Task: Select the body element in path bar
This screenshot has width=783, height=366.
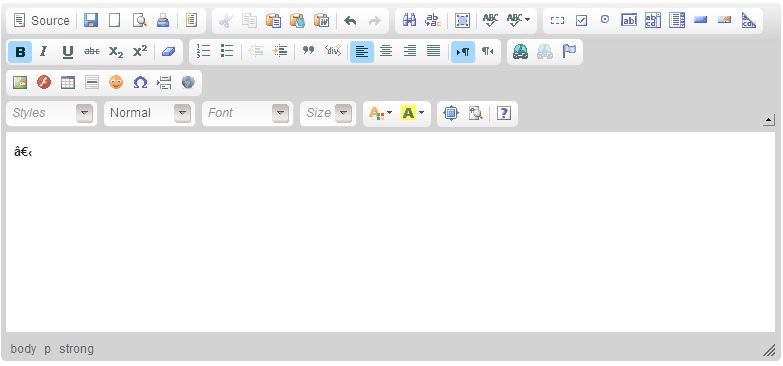Action: pyautogui.click(x=23, y=349)
